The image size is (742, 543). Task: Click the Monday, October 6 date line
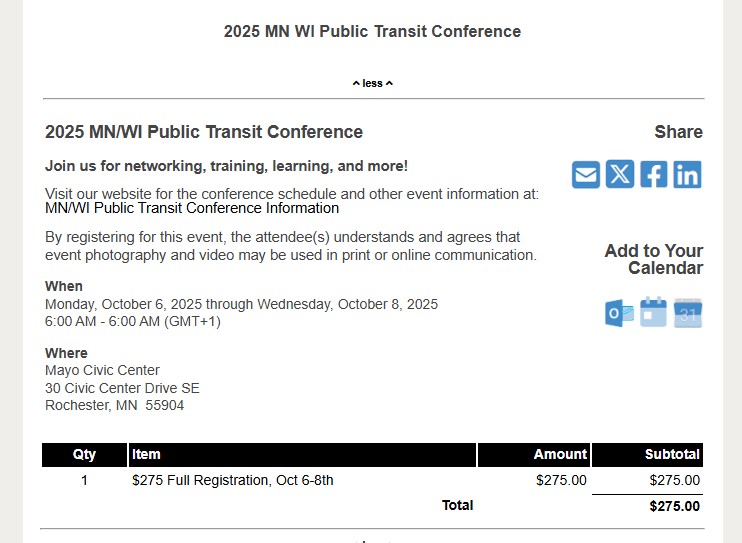241,304
